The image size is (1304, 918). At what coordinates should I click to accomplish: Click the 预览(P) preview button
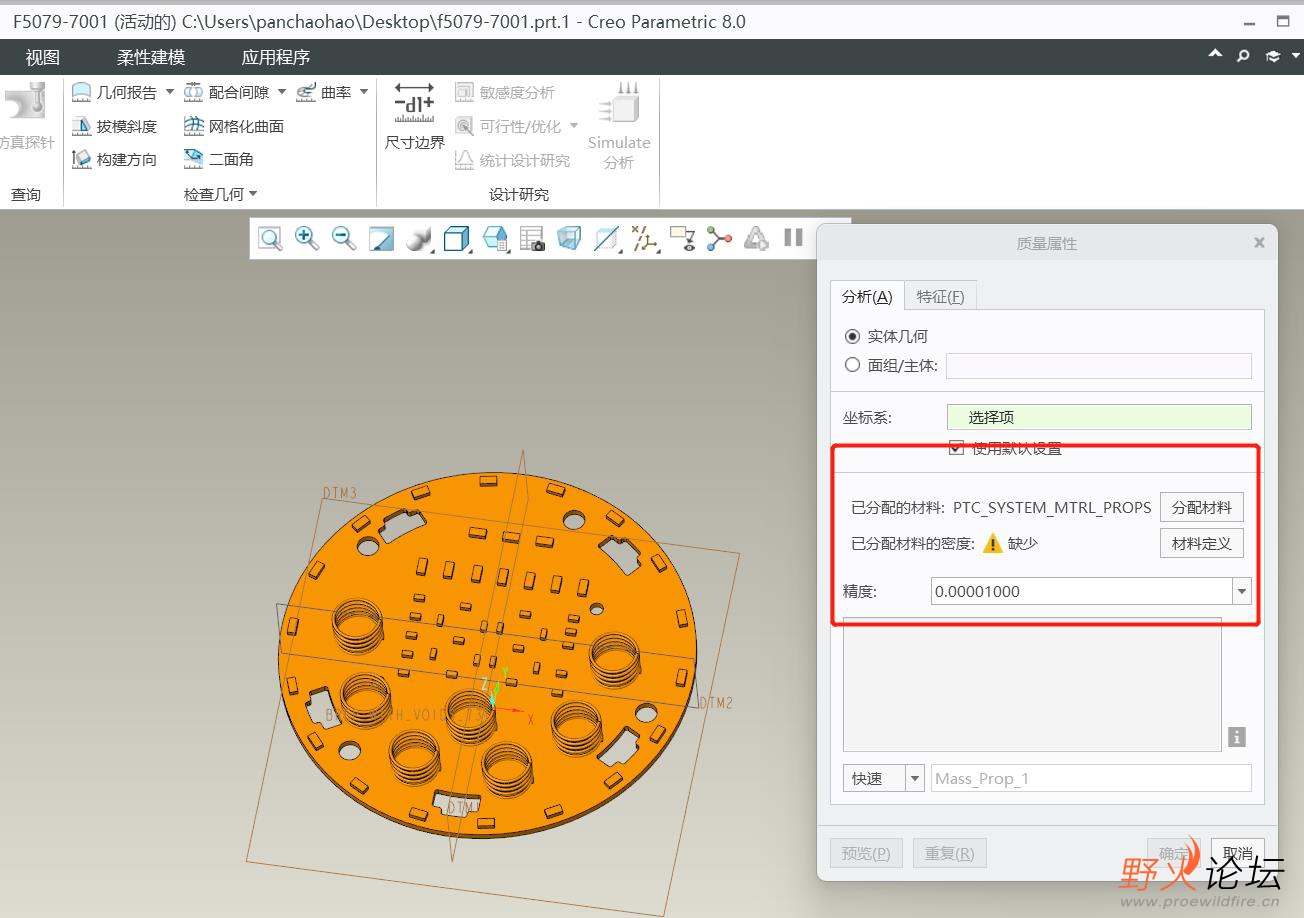tap(866, 853)
